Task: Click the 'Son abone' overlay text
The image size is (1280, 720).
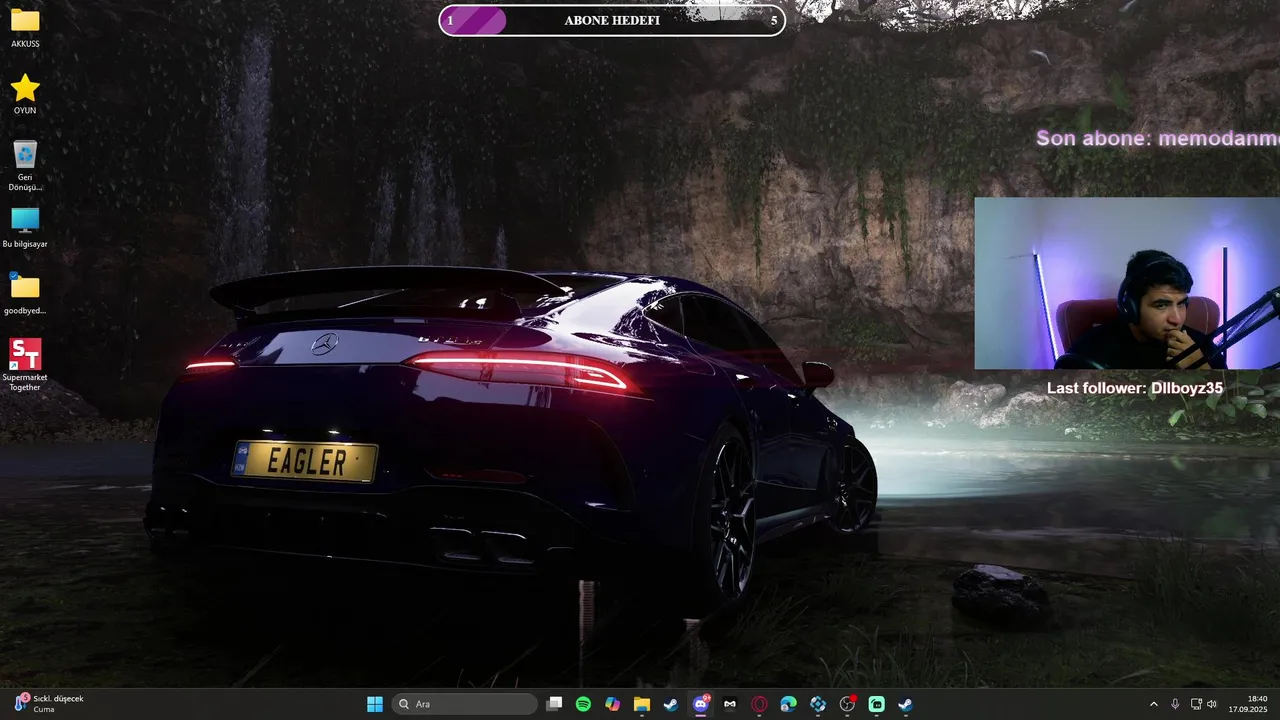Action: (x=1158, y=138)
